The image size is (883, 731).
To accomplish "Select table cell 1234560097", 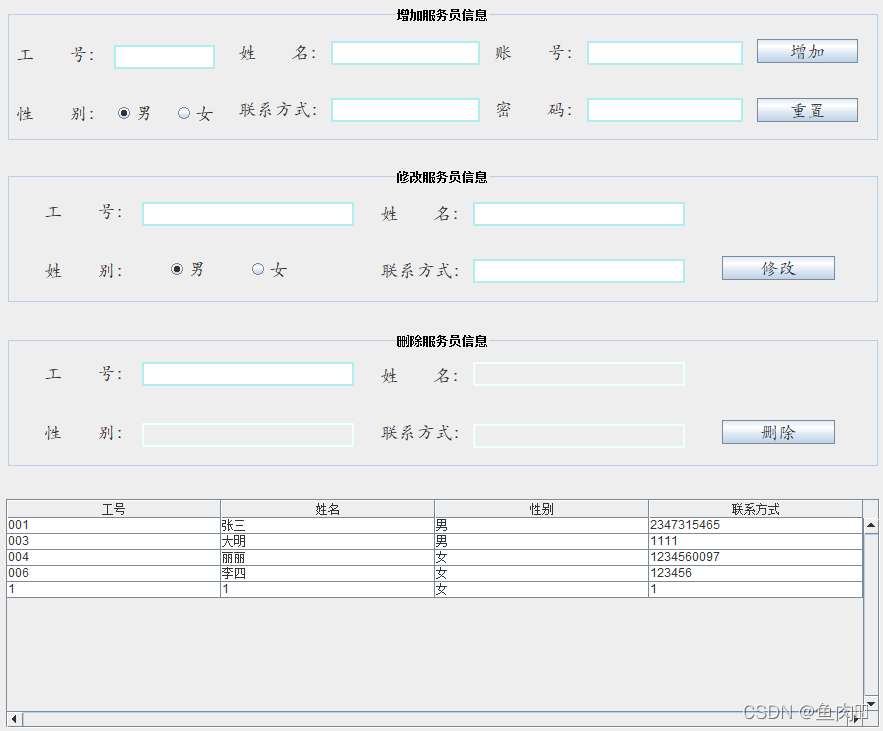I will 755,558.
